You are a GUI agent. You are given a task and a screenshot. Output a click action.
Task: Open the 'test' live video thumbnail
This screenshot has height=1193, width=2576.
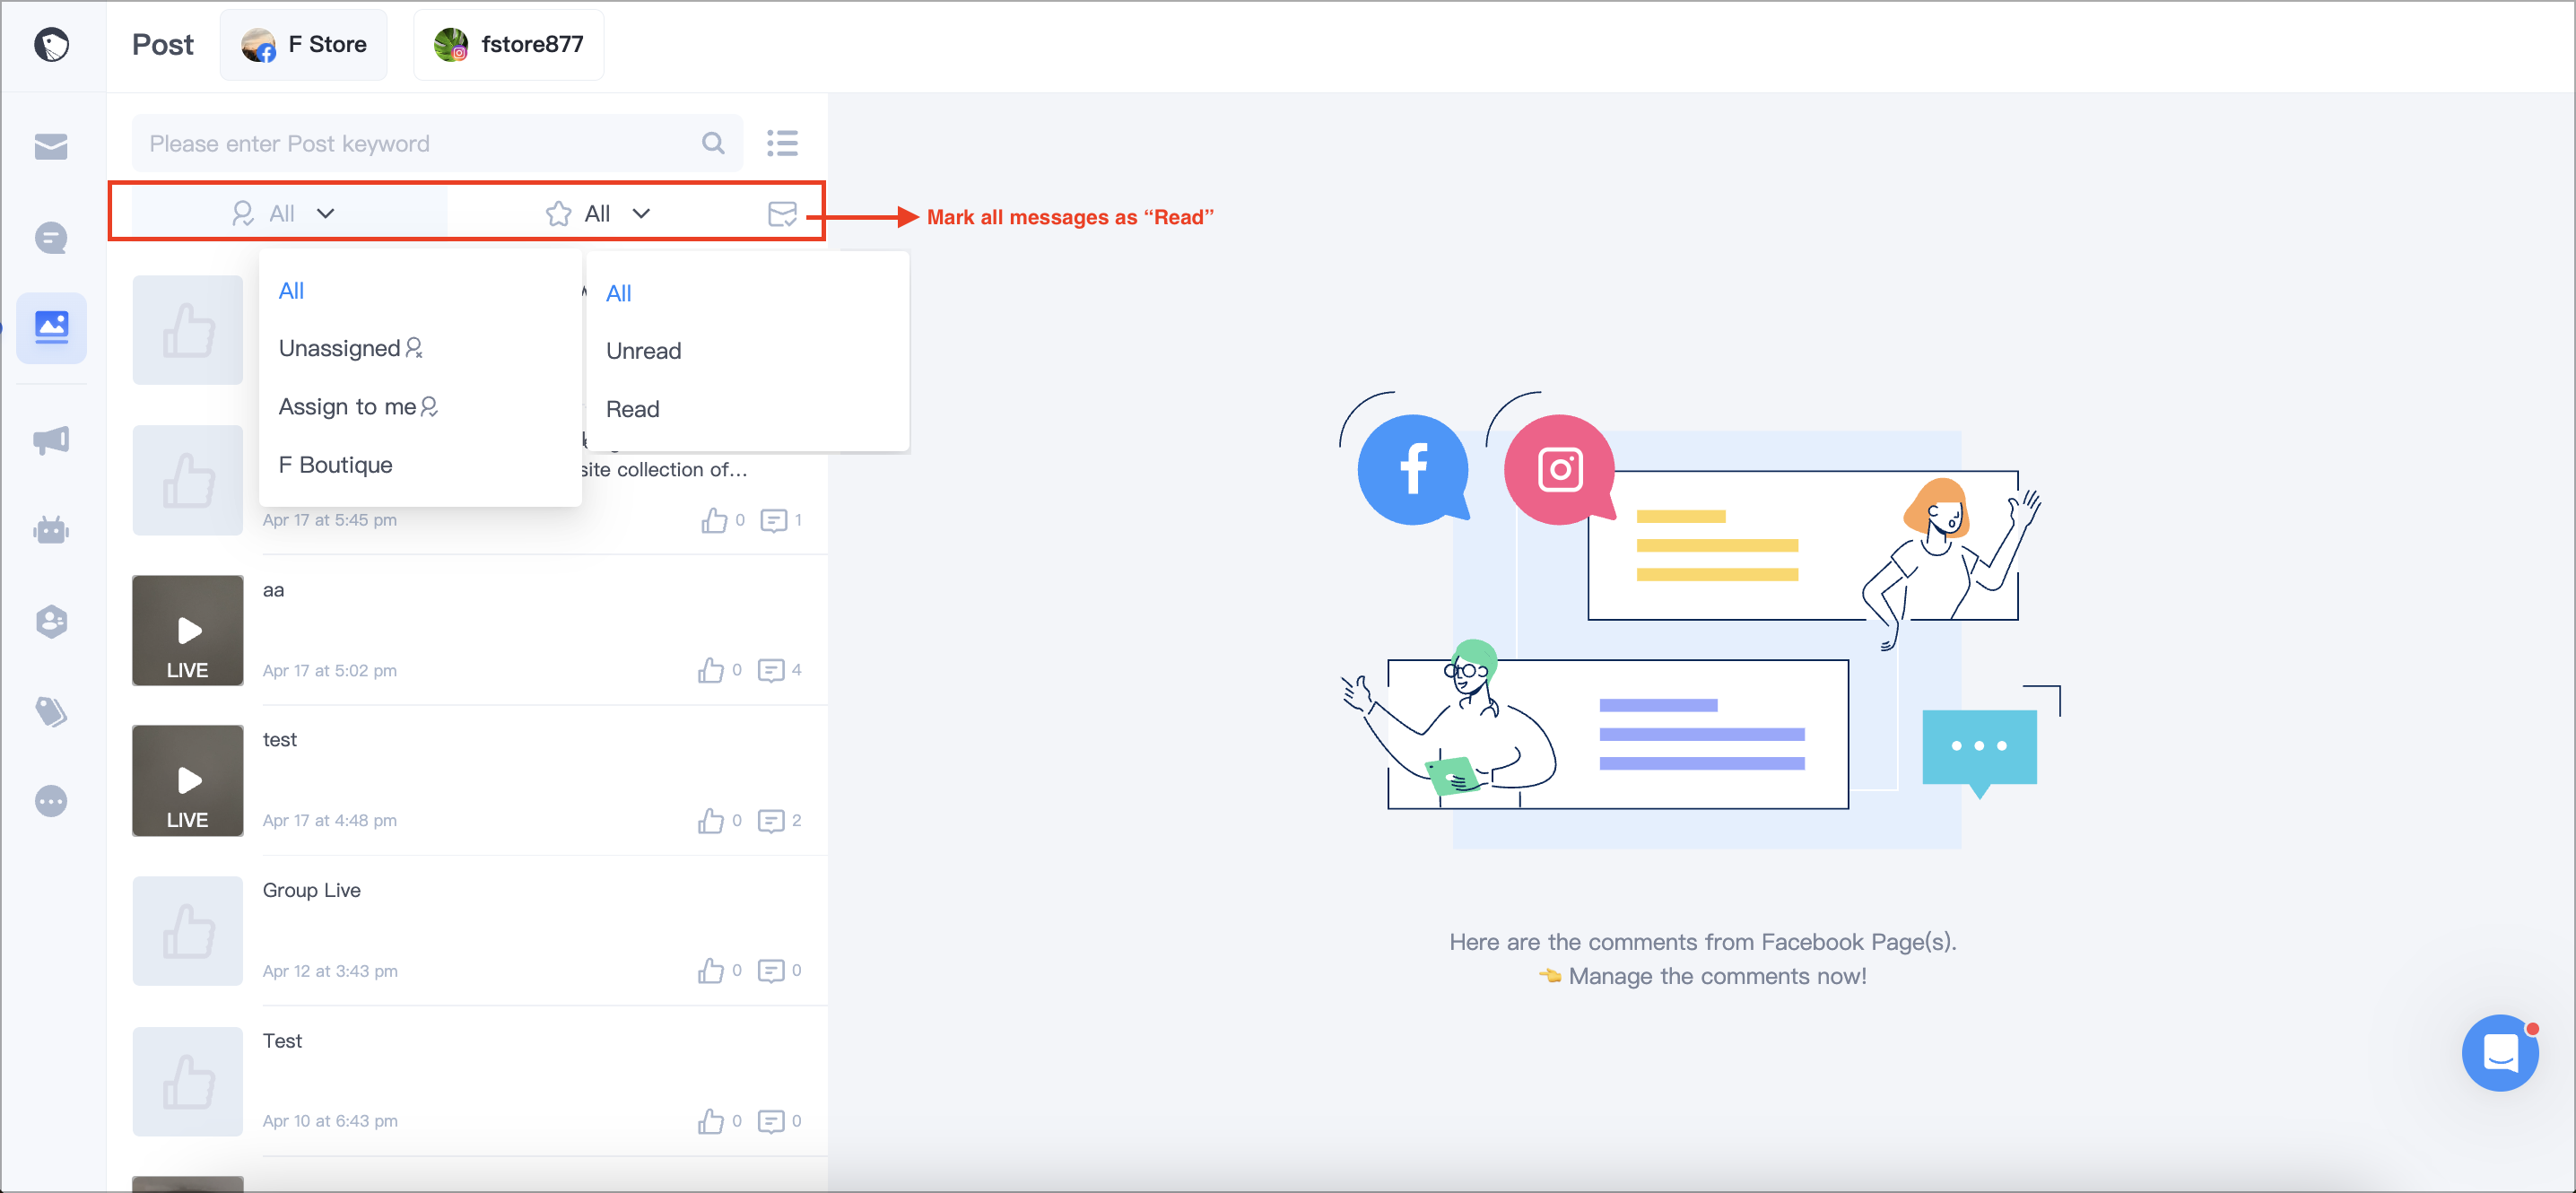tap(188, 780)
